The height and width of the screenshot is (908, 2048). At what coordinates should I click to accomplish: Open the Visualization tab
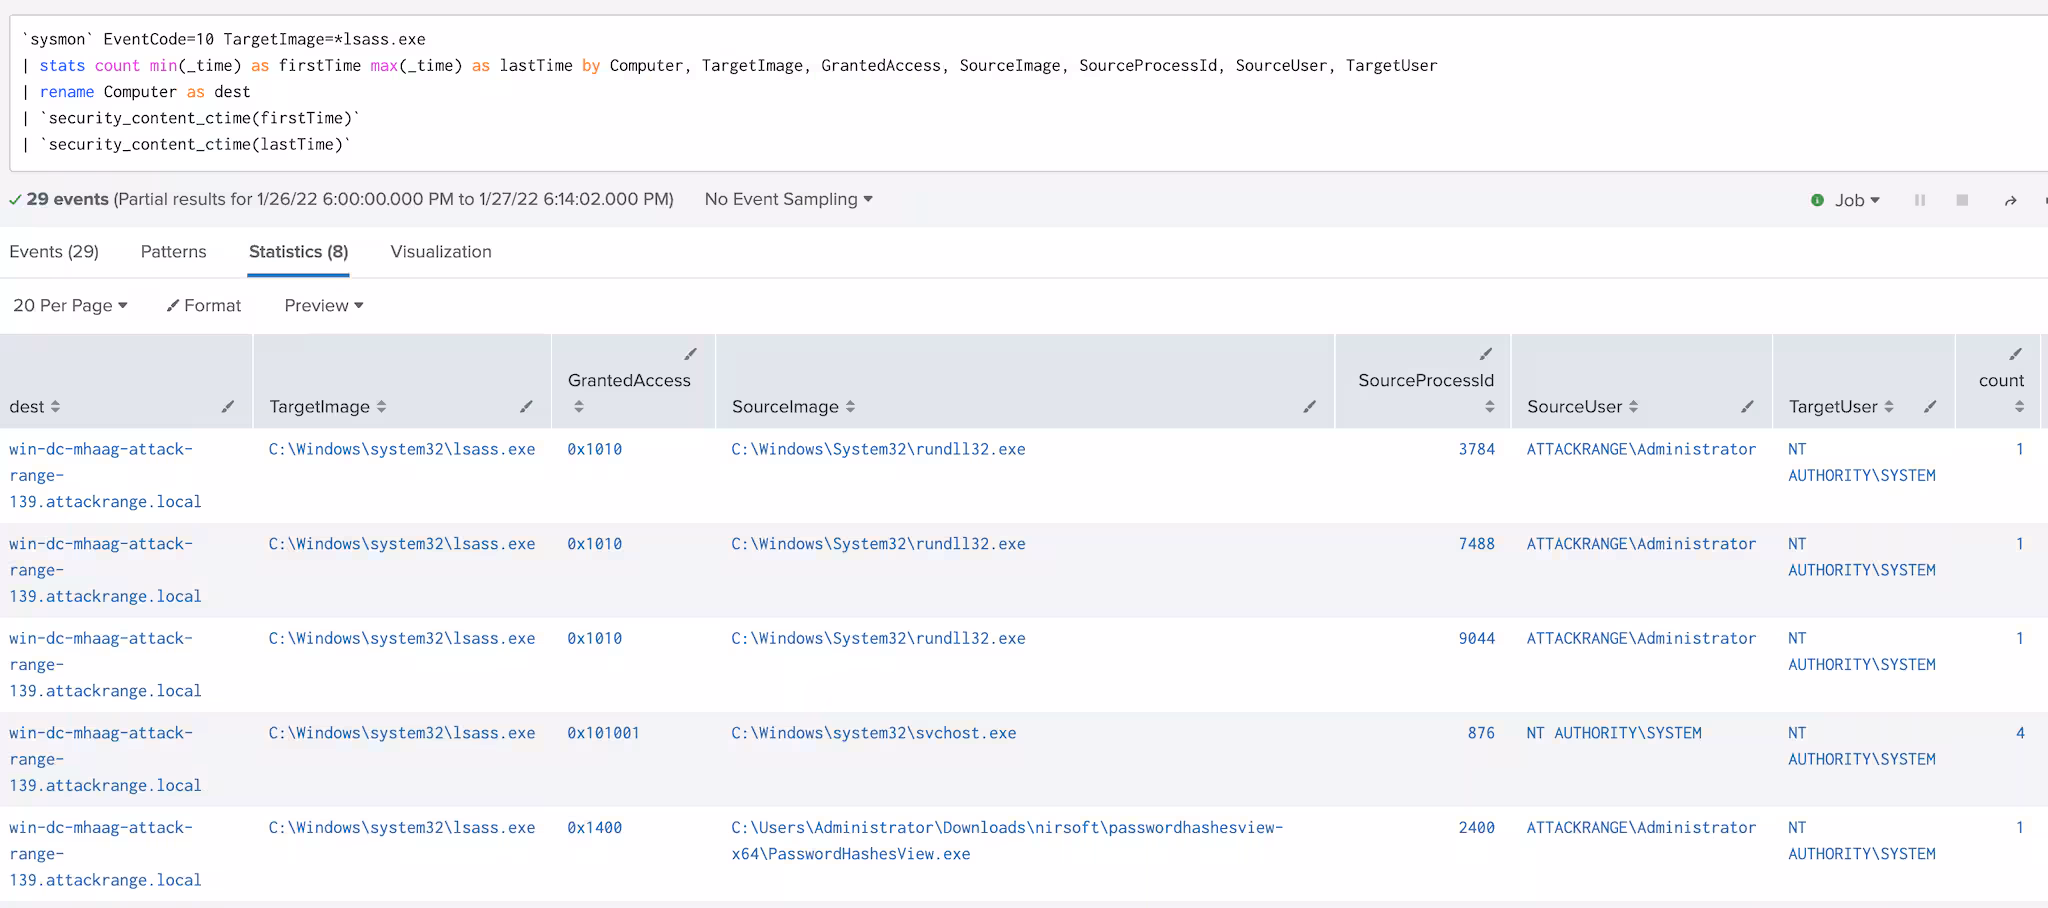pos(441,252)
